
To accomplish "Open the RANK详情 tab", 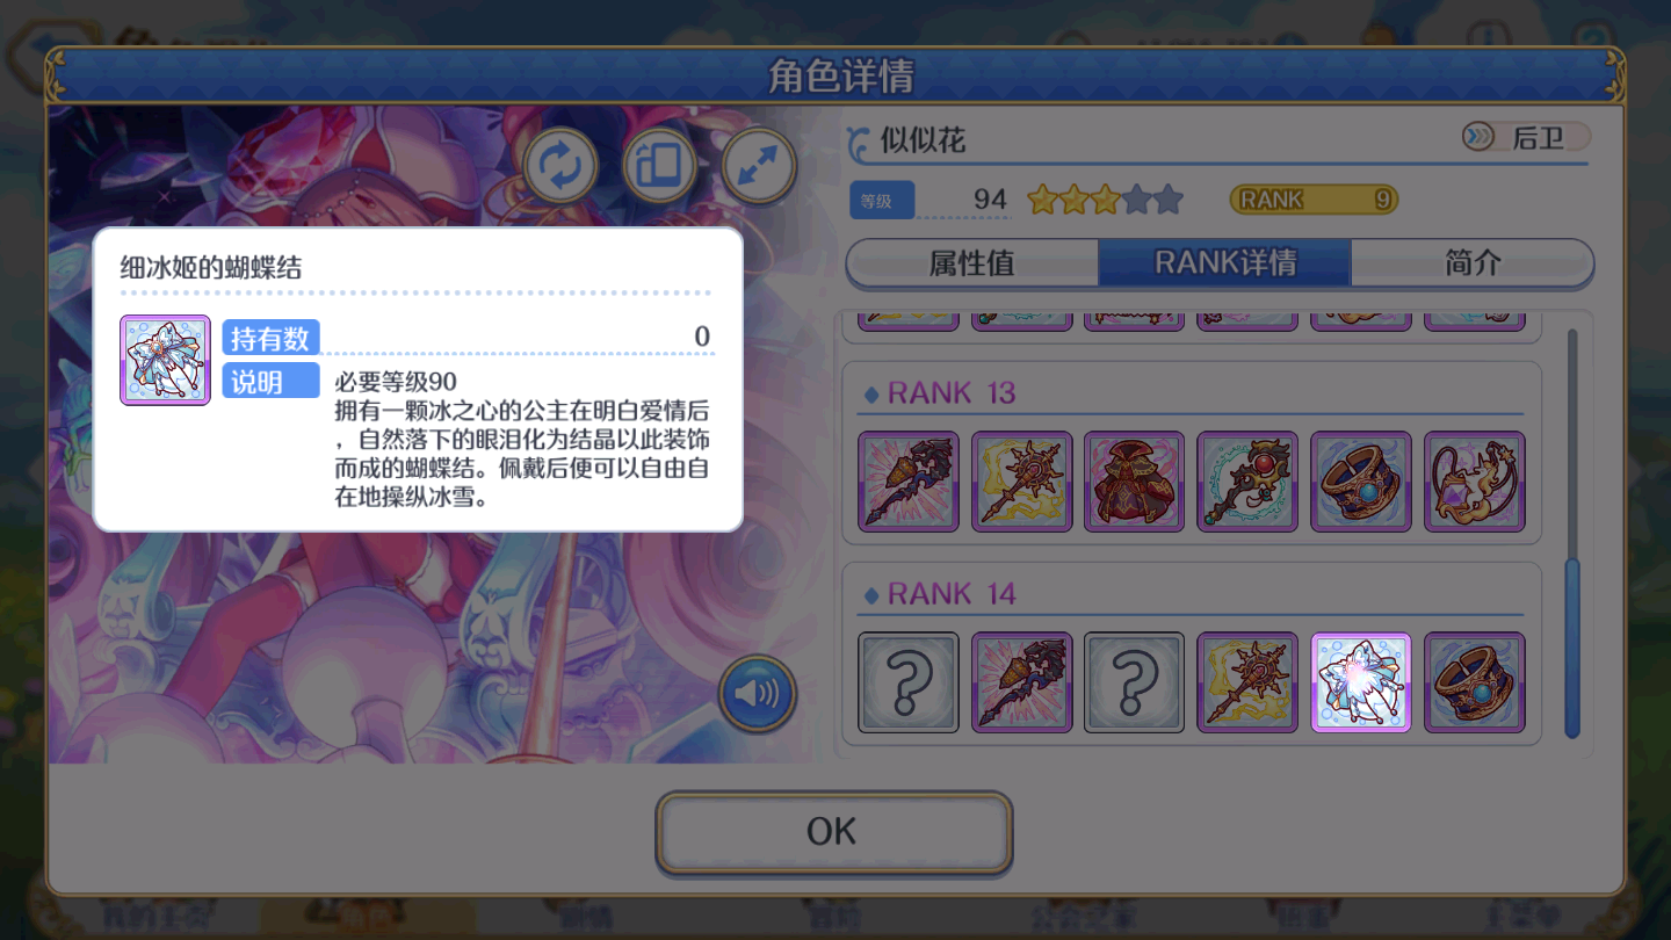I will [x=1225, y=263].
